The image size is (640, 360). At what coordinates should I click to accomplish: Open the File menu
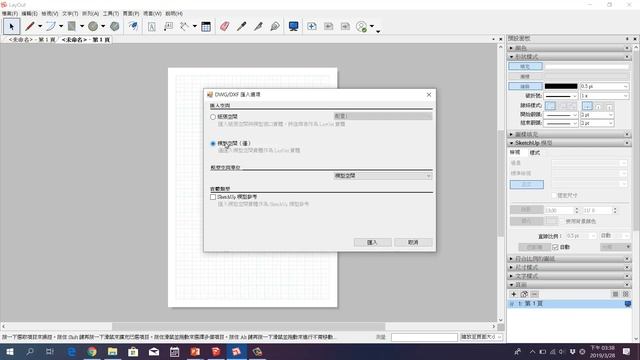(x=9, y=13)
